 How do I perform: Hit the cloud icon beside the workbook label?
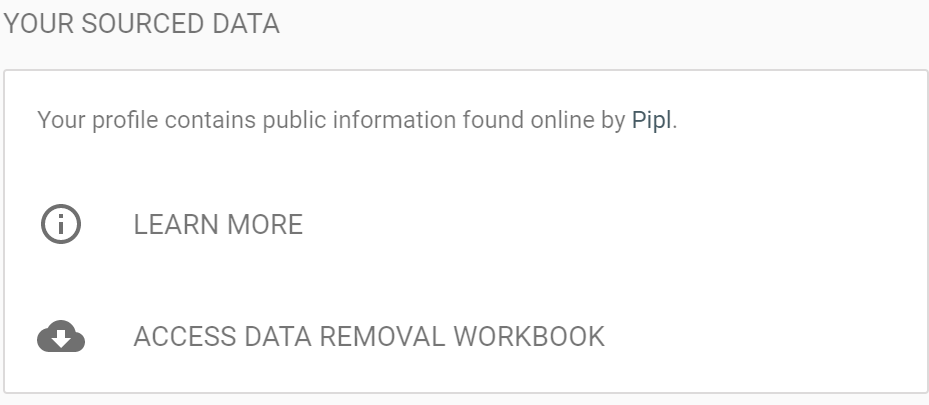click(60, 337)
